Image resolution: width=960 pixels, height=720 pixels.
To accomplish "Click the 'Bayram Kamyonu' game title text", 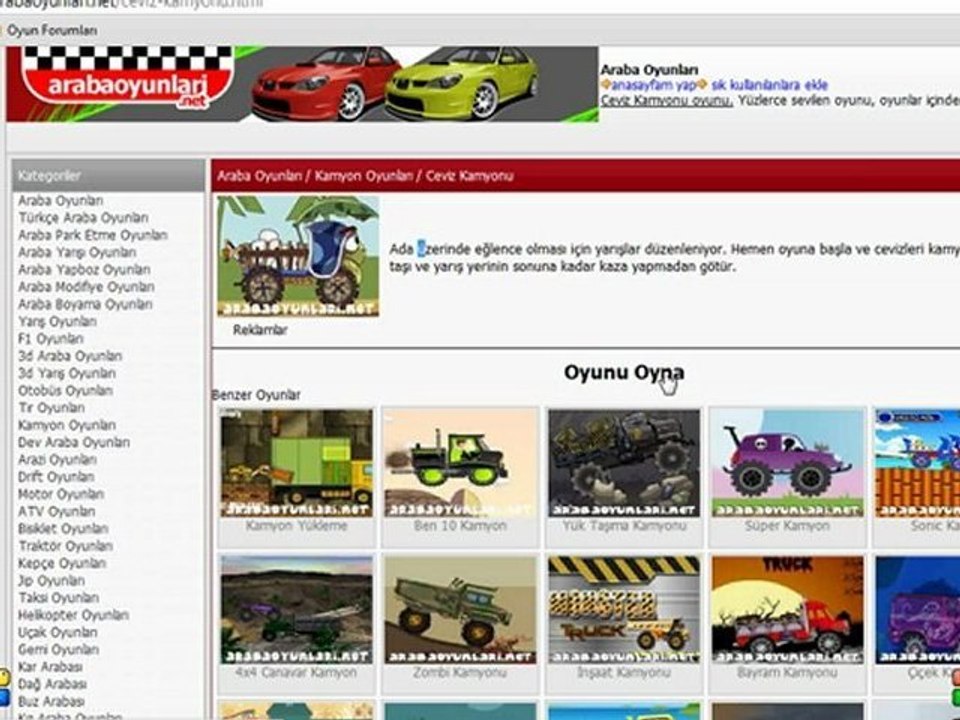I will [787, 672].
